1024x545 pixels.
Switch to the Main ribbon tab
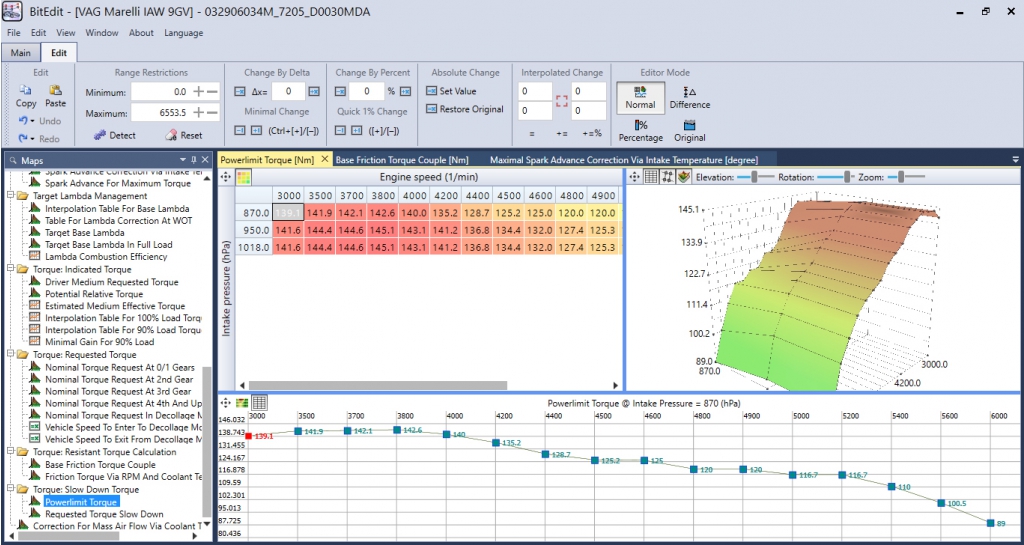pos(20,53)
